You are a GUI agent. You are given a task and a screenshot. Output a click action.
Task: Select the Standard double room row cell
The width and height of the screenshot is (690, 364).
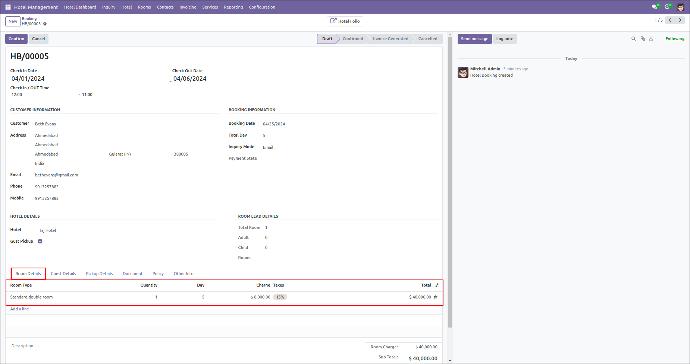pos(32,297)
